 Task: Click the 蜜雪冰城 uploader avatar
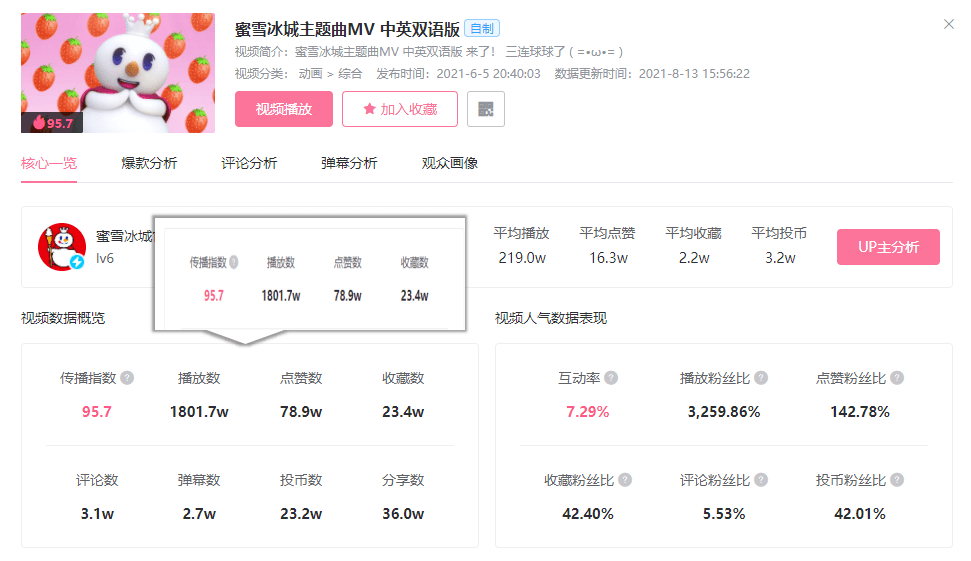(61, 246)
